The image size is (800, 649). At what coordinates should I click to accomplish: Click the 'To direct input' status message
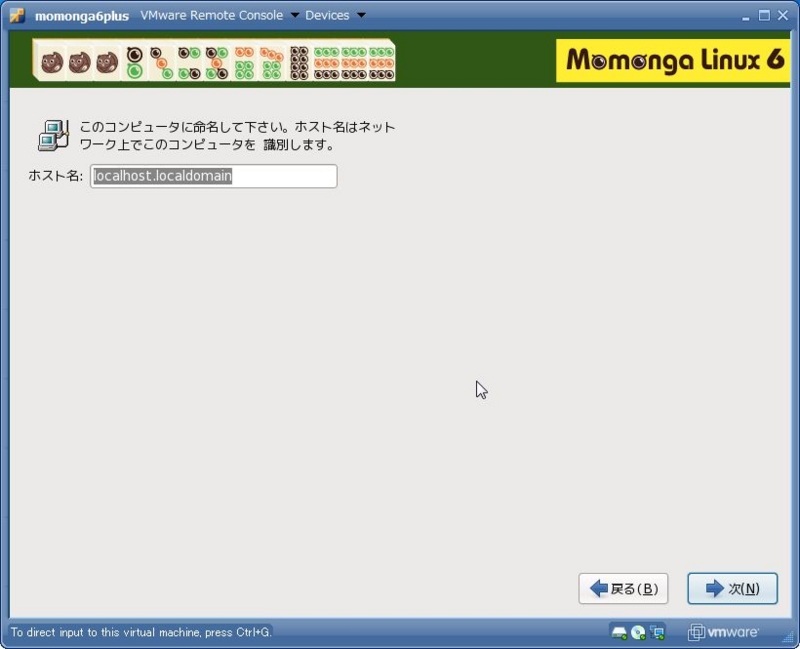141,632
